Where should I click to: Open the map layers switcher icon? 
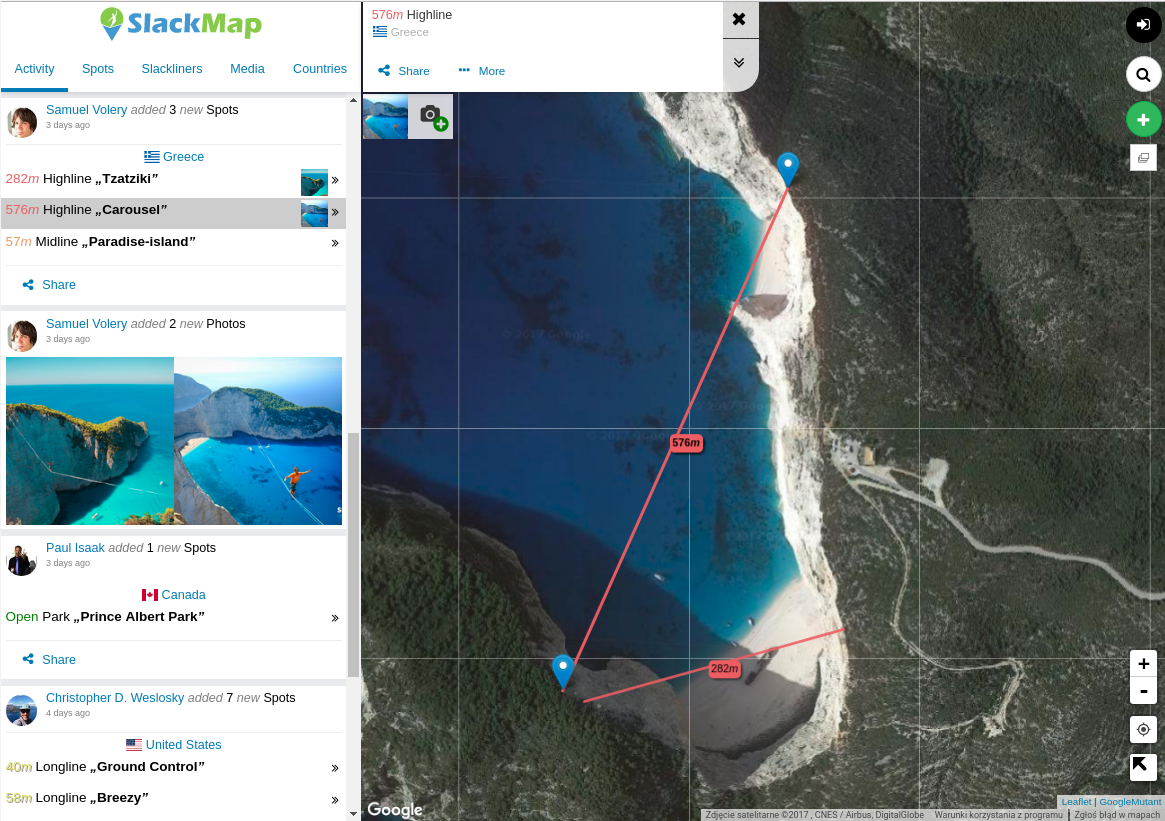pyautogui.click(x=1143, y=157)
